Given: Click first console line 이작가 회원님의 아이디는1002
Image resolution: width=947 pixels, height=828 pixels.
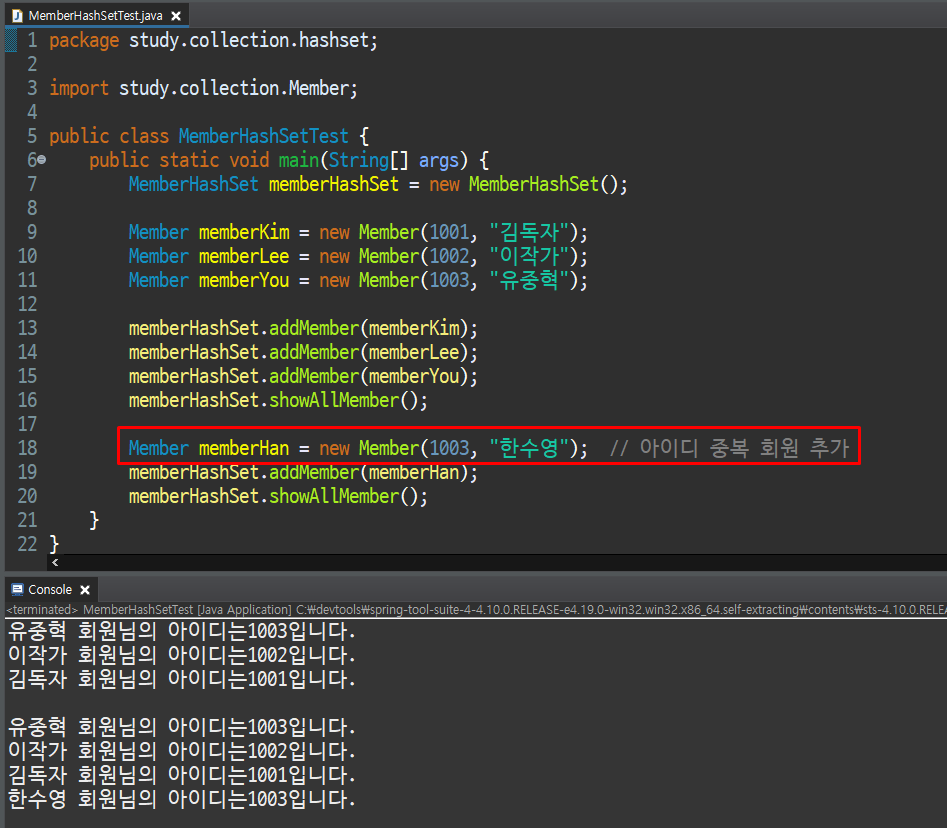Looking at the screenshot, I should tap(182, 655).
